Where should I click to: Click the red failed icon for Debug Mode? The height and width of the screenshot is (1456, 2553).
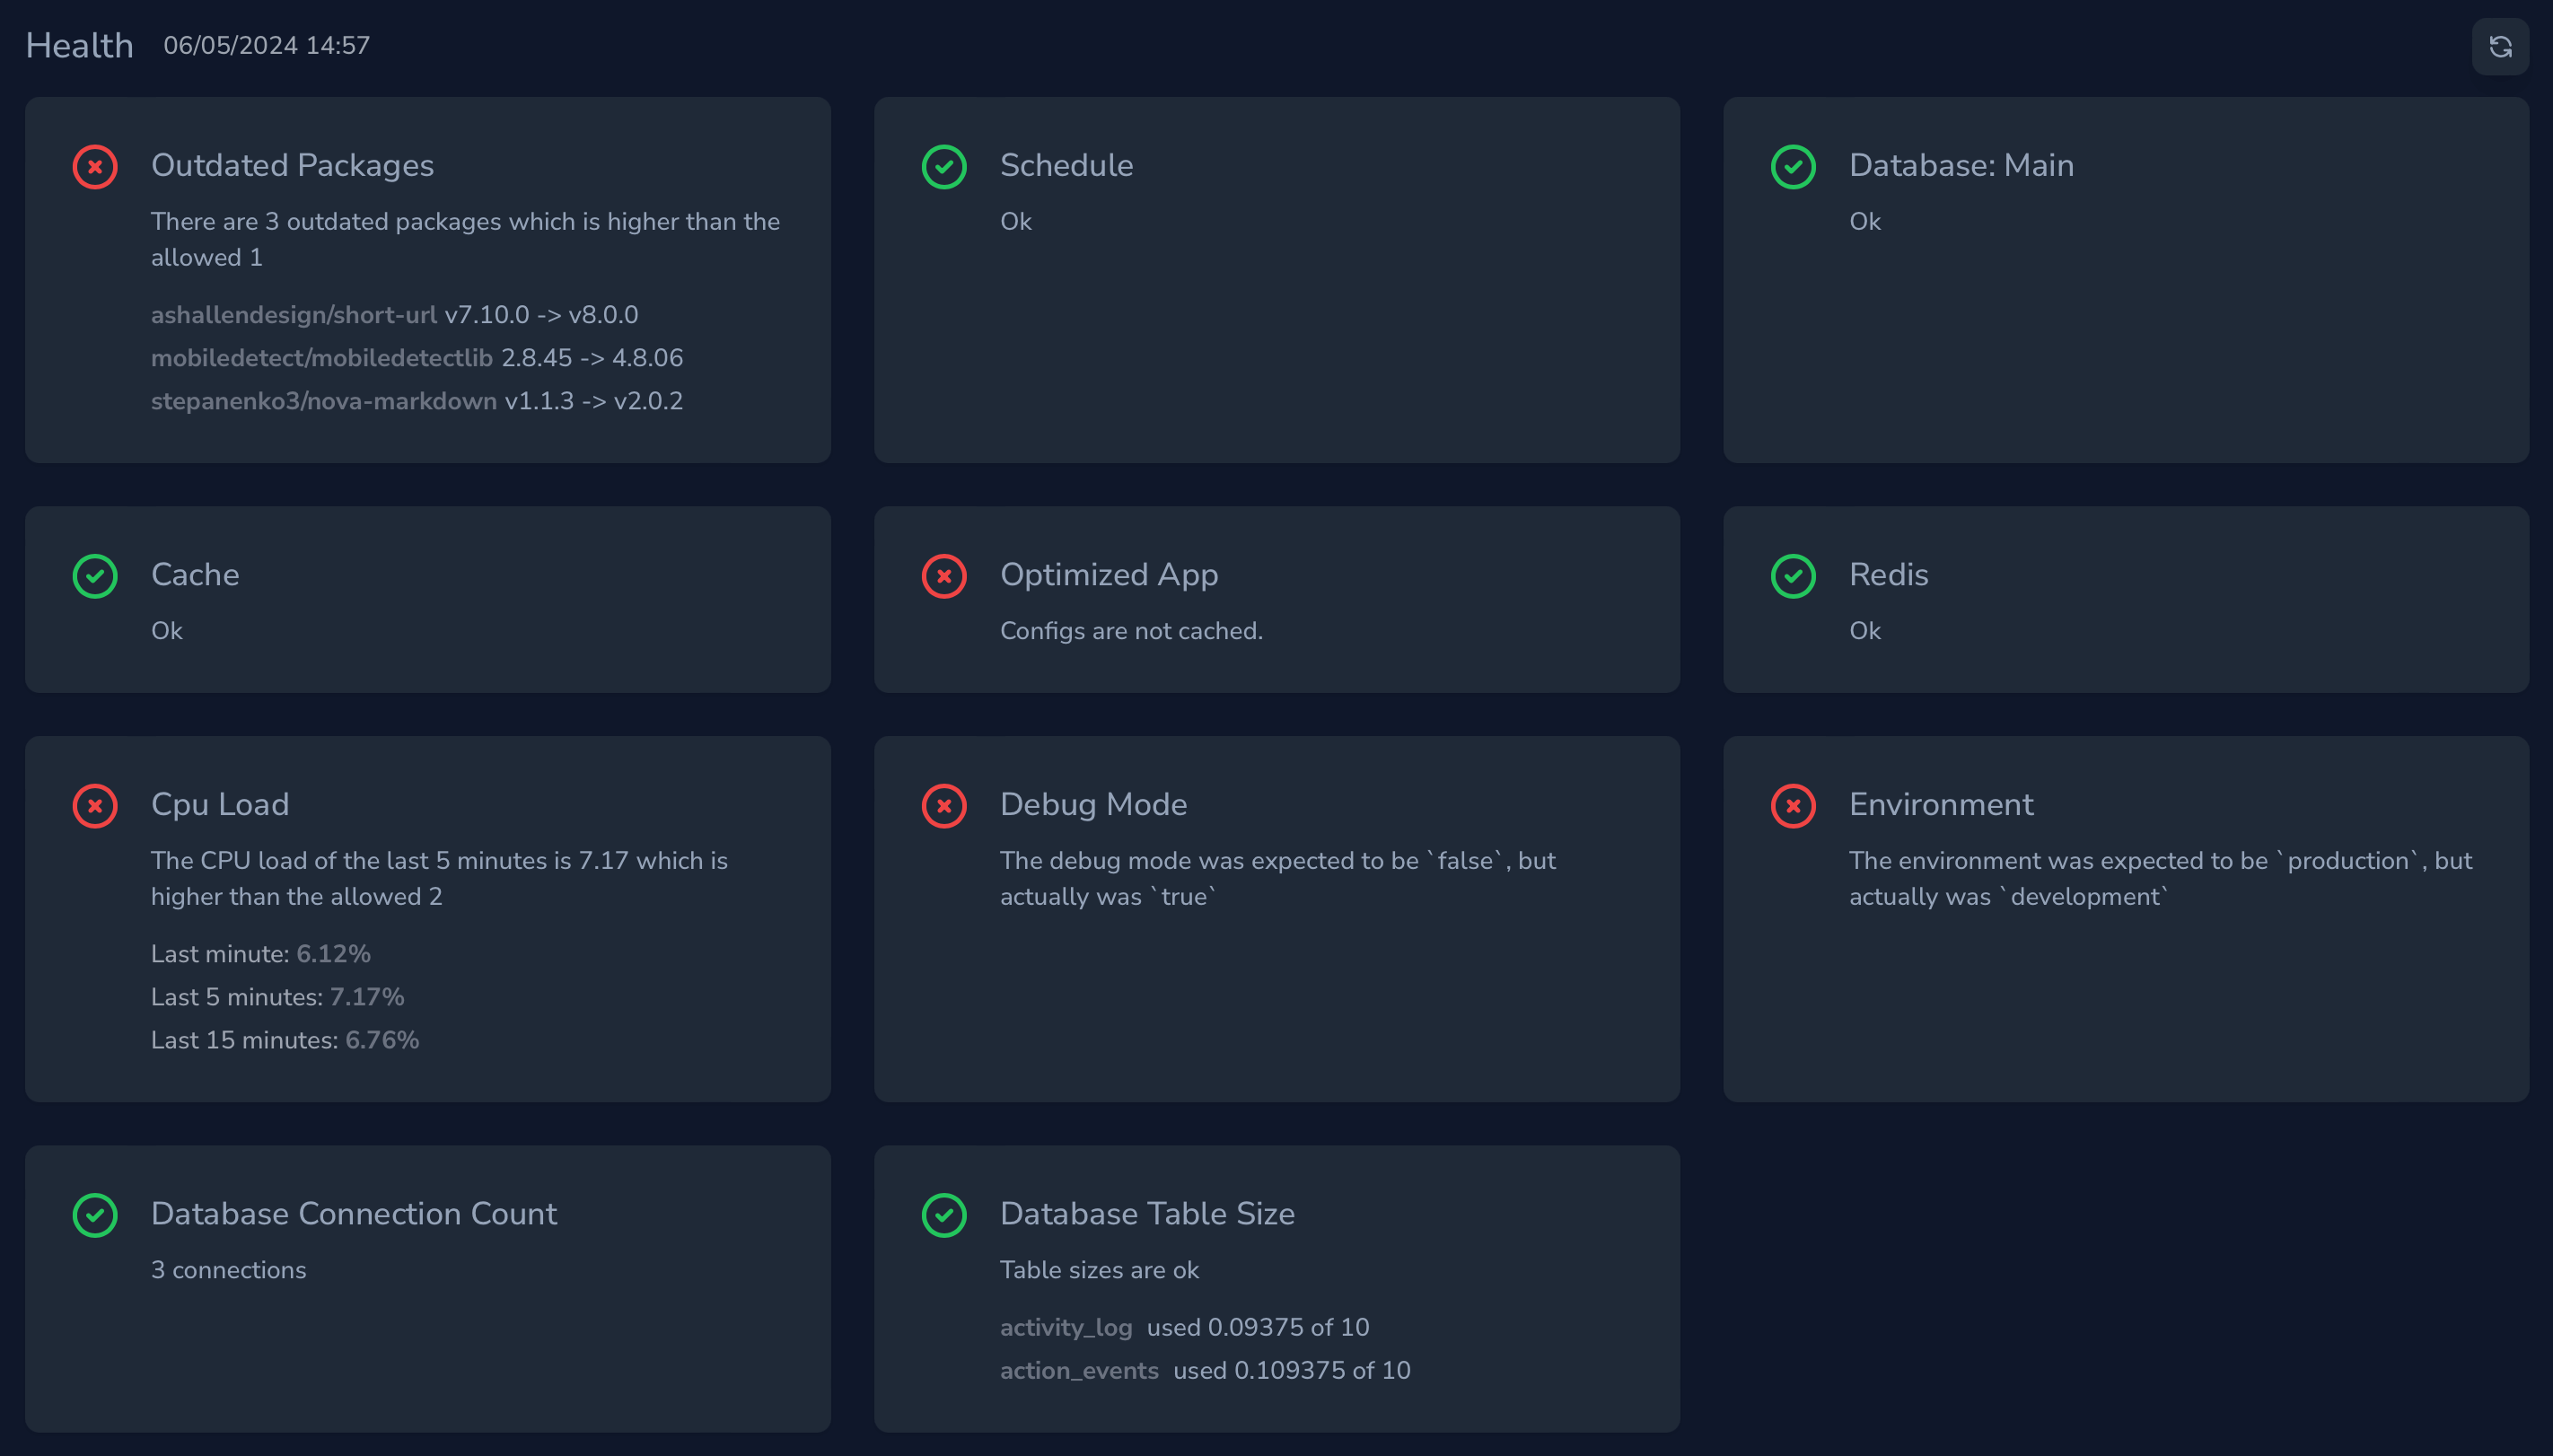(x=944, y=806)
